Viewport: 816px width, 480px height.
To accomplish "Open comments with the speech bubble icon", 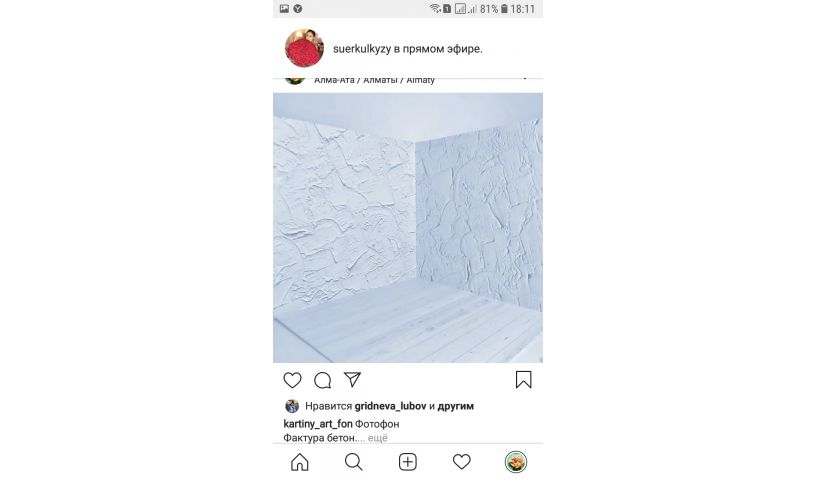I will (323, 380).
